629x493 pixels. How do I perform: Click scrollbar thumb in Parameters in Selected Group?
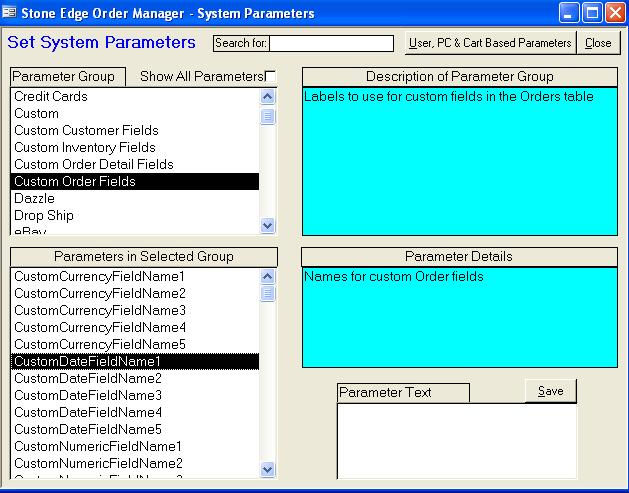click(268, 293)
